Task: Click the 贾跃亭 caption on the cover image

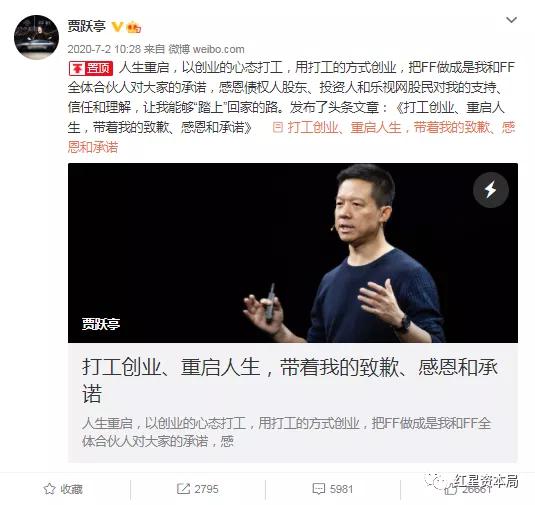Action: tap(101, 324)
